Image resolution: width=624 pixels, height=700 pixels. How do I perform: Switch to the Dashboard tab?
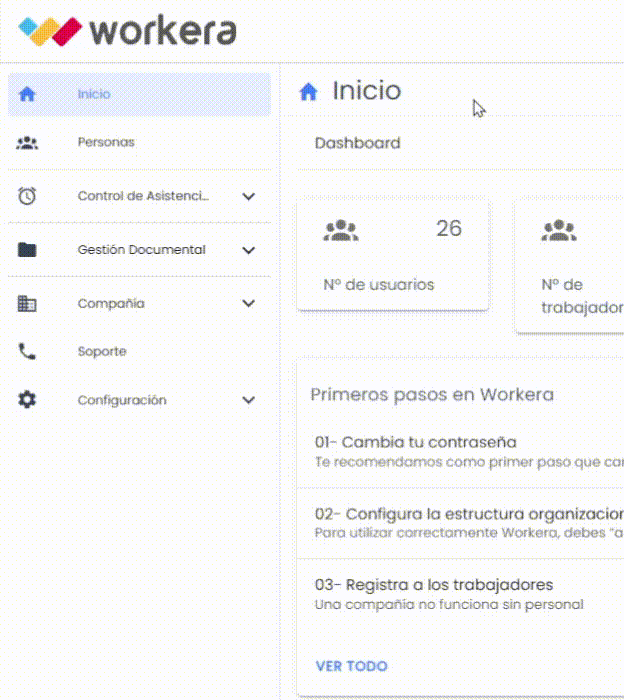357,143
